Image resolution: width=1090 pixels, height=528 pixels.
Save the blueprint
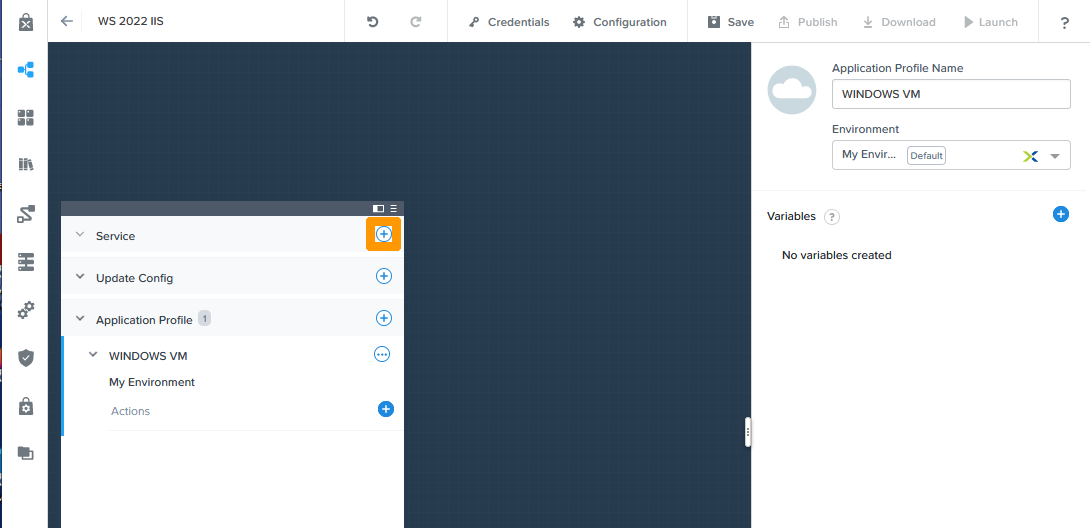[730, 22]
